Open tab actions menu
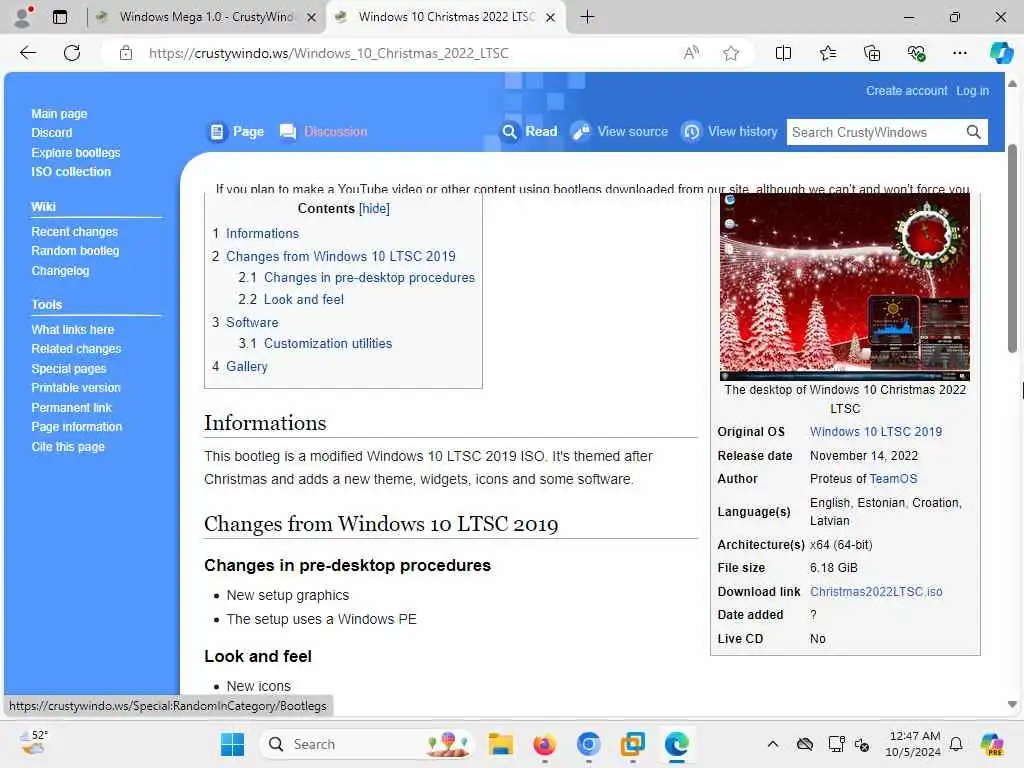1024x768 pixels. point(59,17)
